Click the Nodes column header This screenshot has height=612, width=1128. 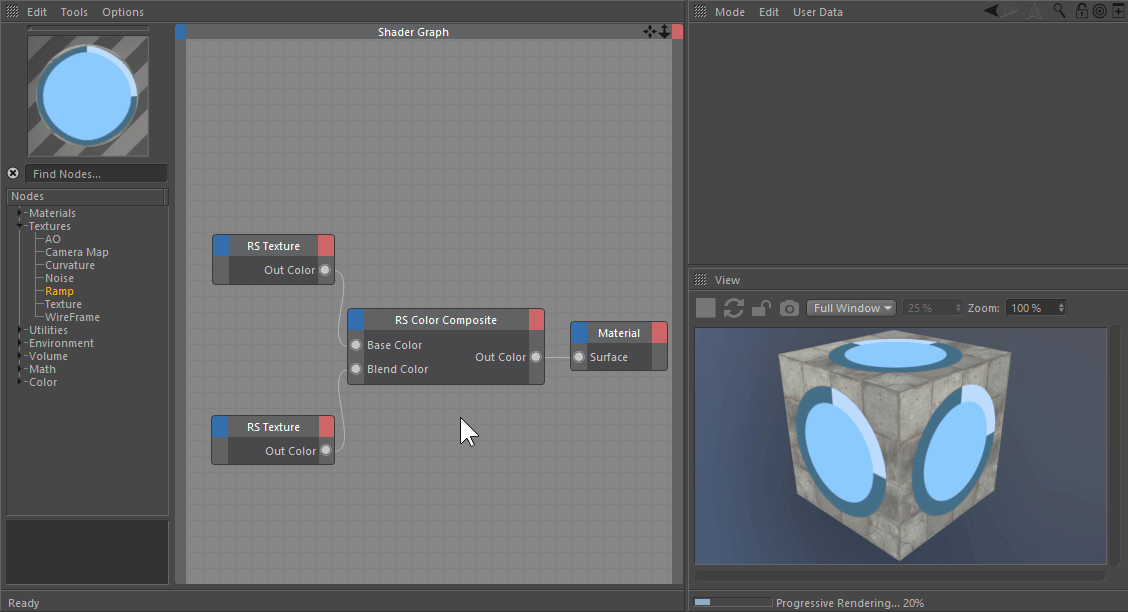pos(86,196)
